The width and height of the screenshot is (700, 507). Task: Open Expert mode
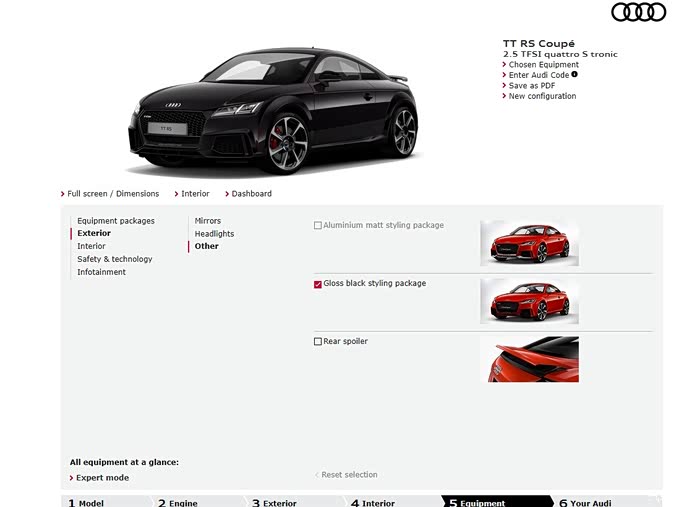click(102, 478)
